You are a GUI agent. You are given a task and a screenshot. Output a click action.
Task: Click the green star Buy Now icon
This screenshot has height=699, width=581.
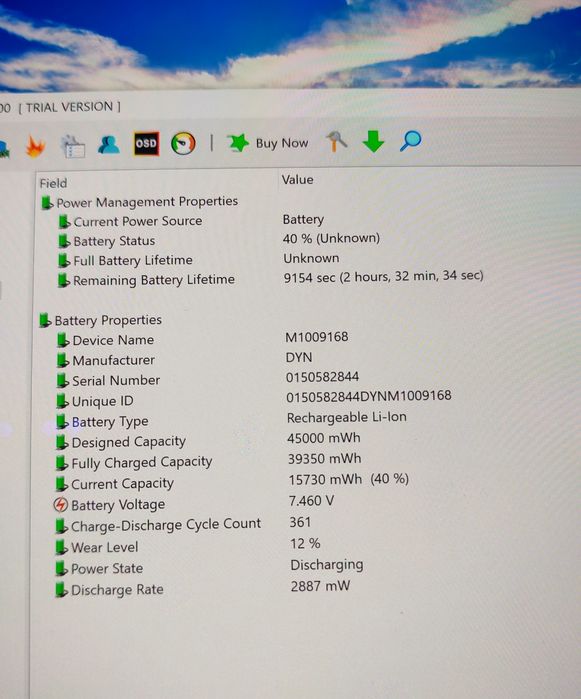pyautogui.click(x=238, y=143)
